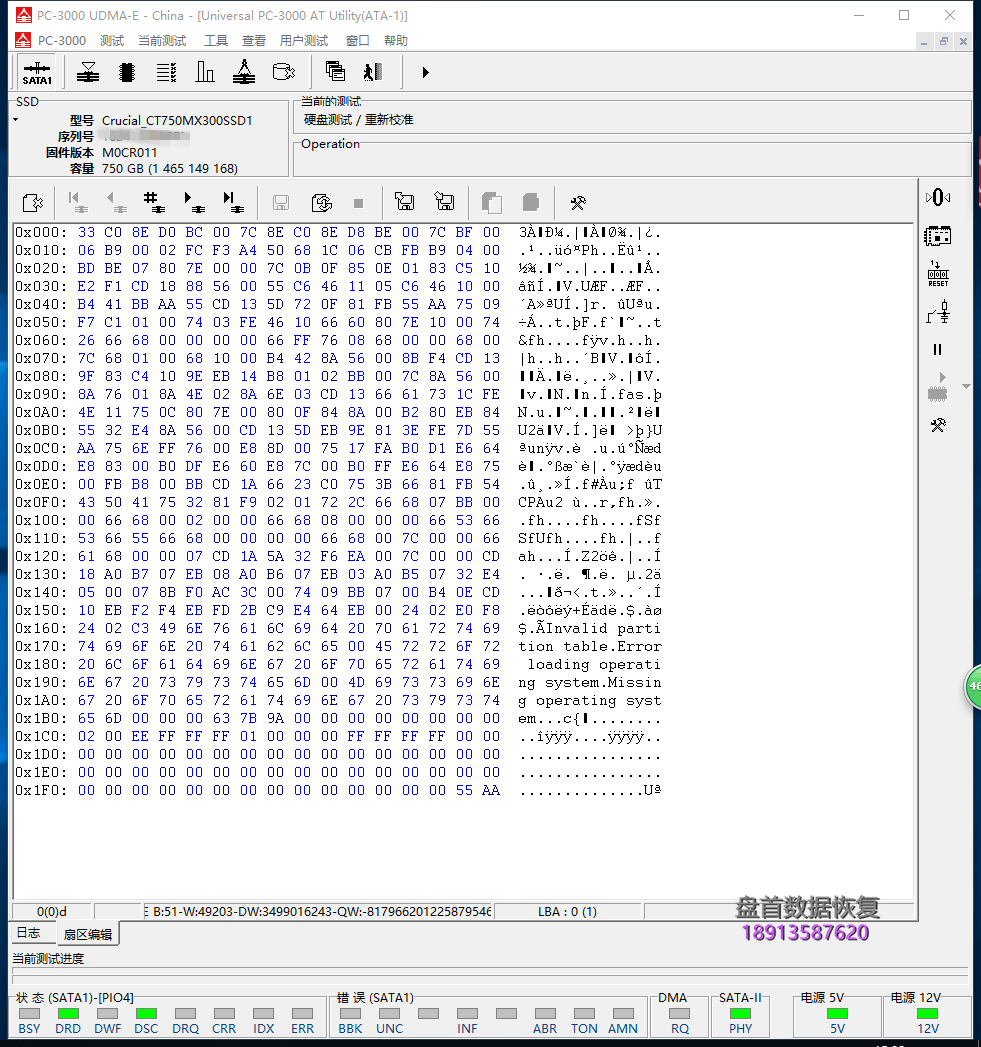Open the bar chart icon in the top toolbar
Image resolution: width=981 pixels, height=1047 pixels.
pos(204,72)
